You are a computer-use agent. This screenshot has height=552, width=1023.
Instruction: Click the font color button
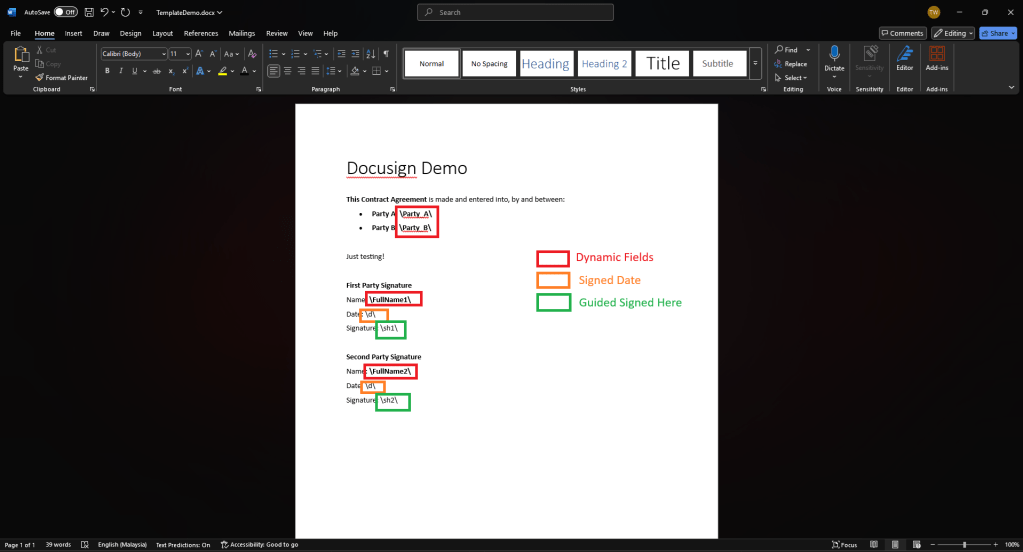pyautogui.click(x=245, y=71)
